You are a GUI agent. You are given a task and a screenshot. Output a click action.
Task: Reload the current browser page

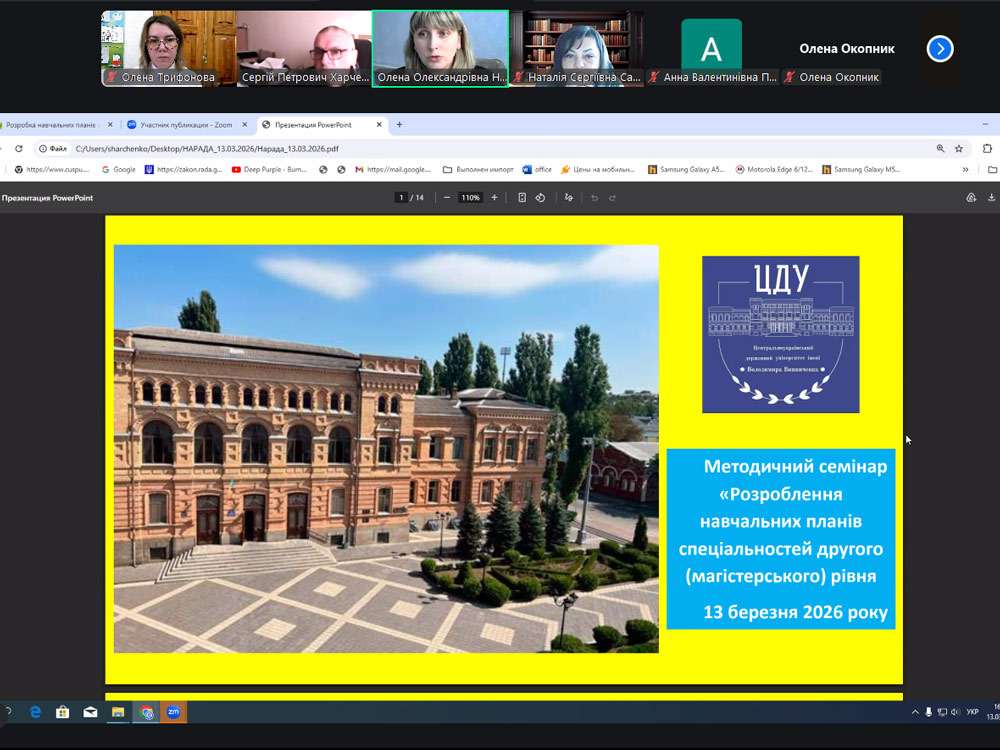tap(18, 148)
